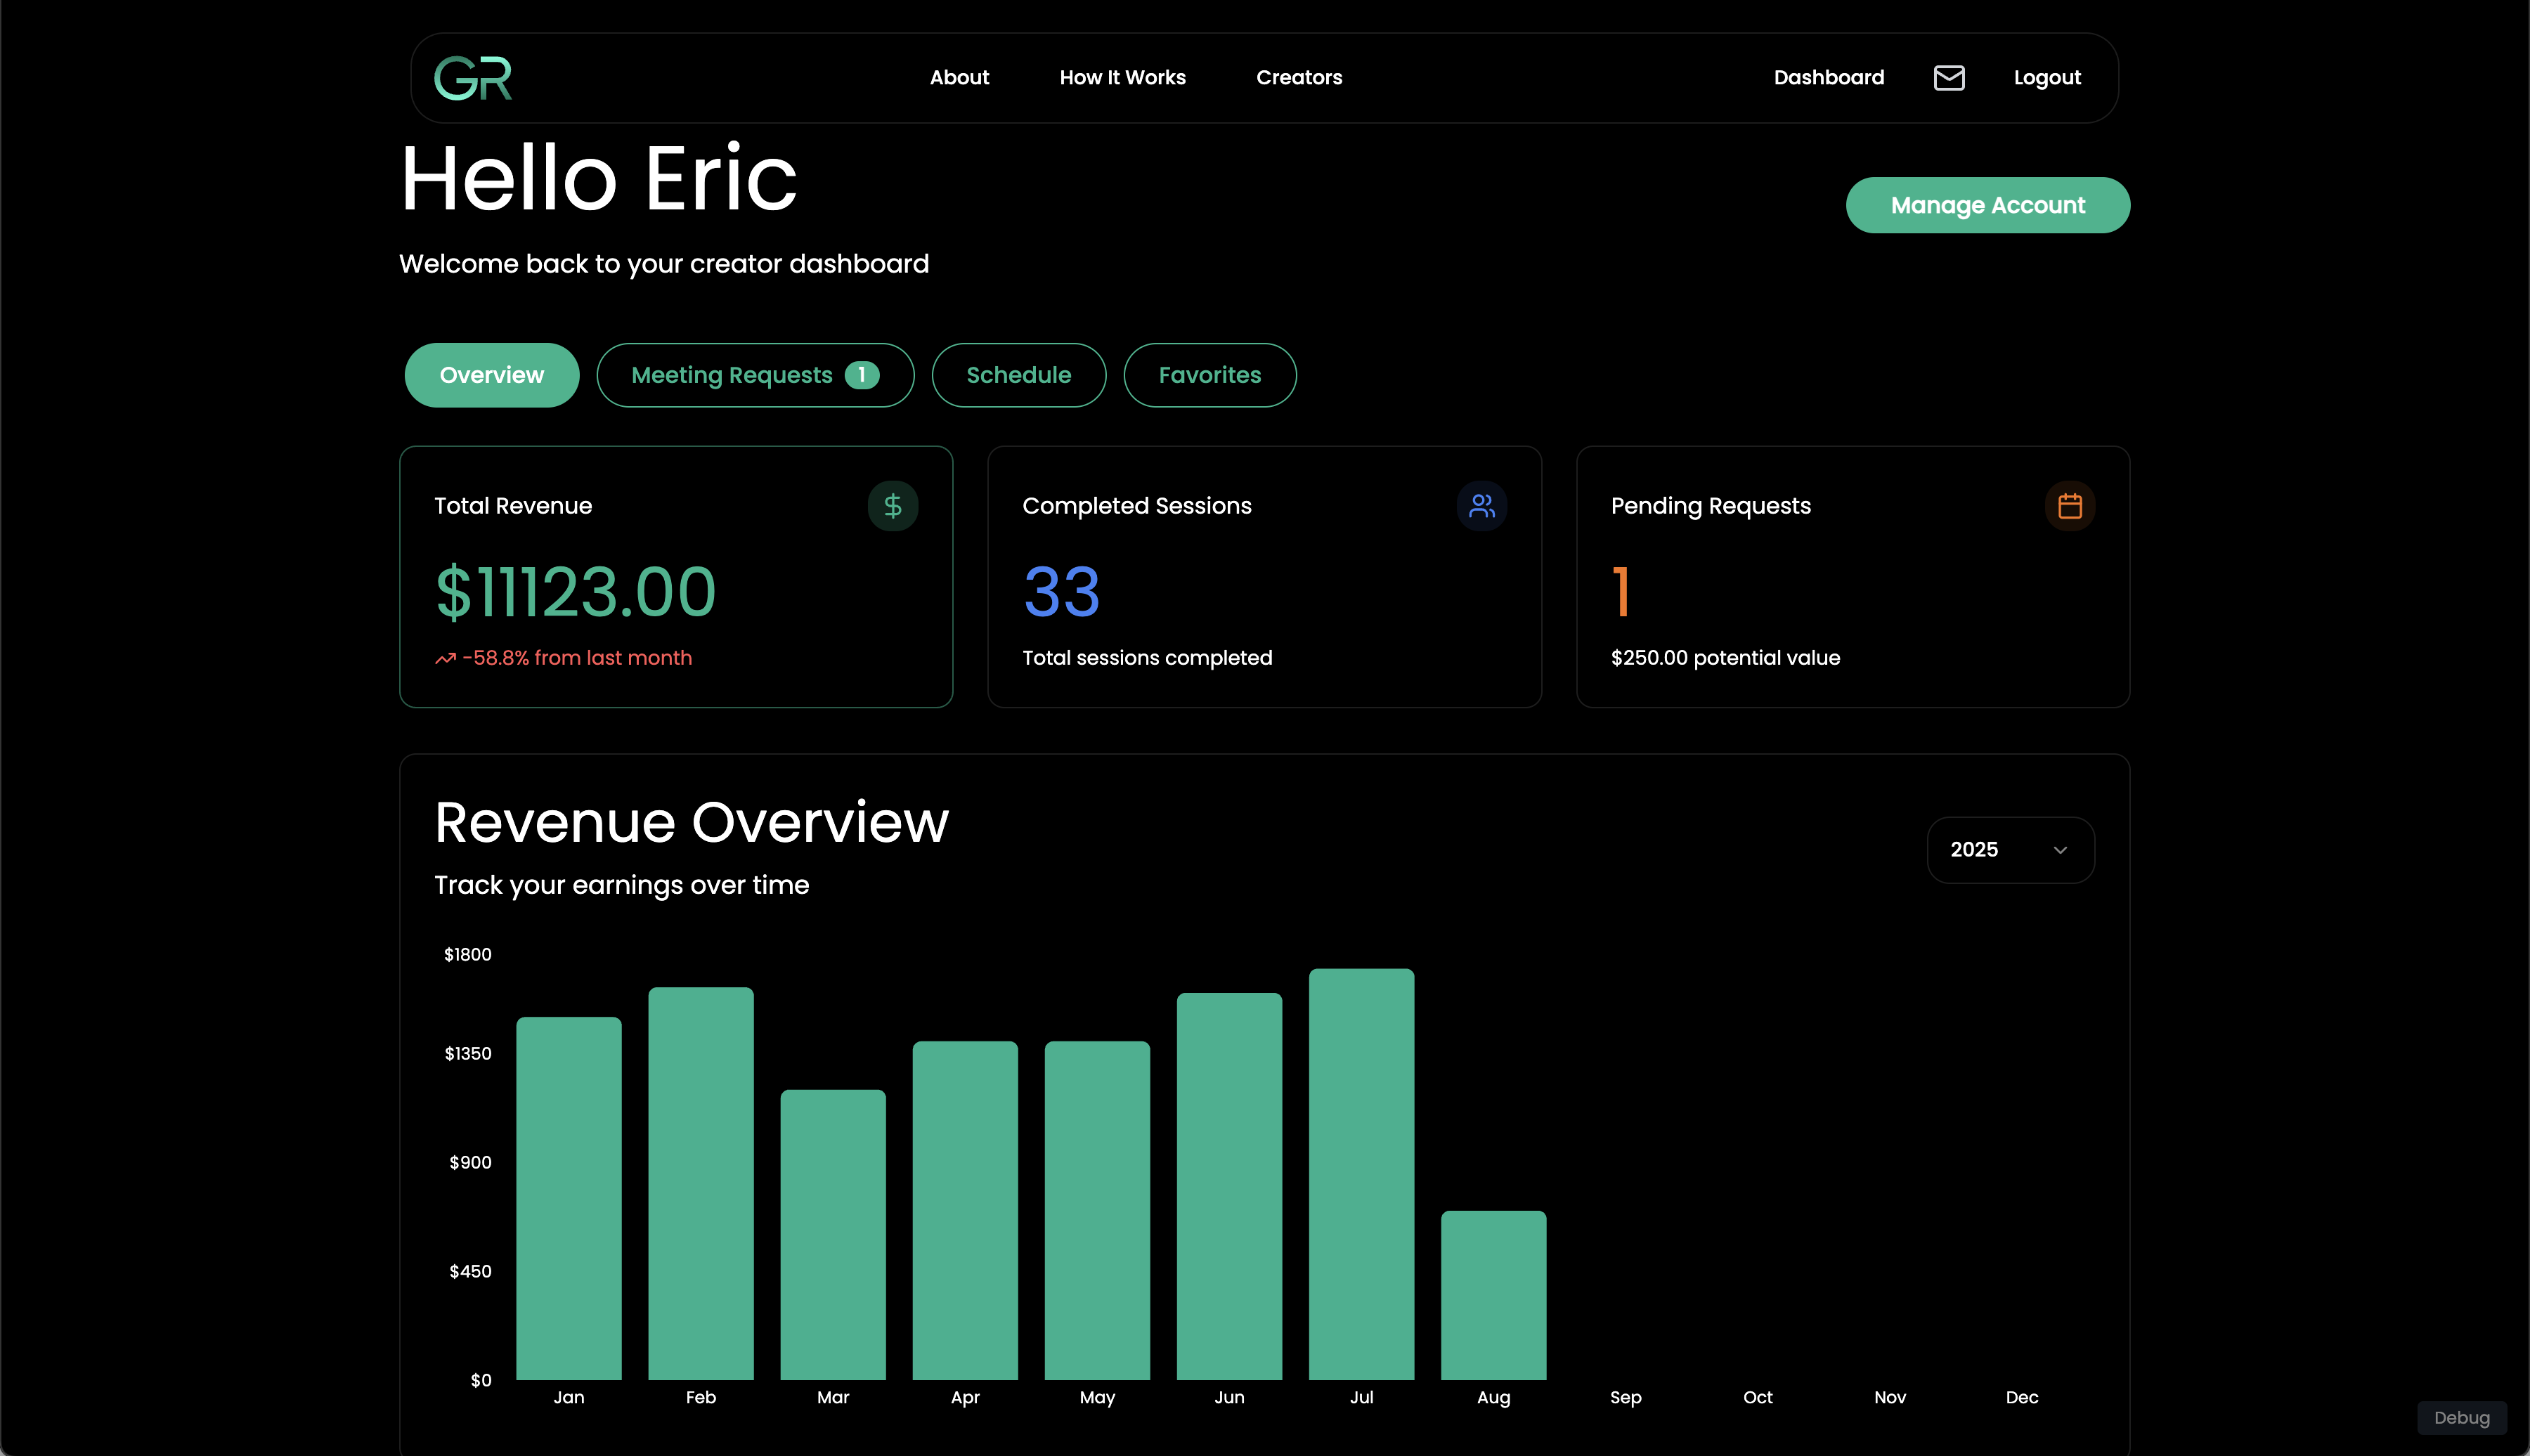Click the calendar icon in Pending Requests
Screen dimensions: 2530x1456
(x=2069, y=506)
